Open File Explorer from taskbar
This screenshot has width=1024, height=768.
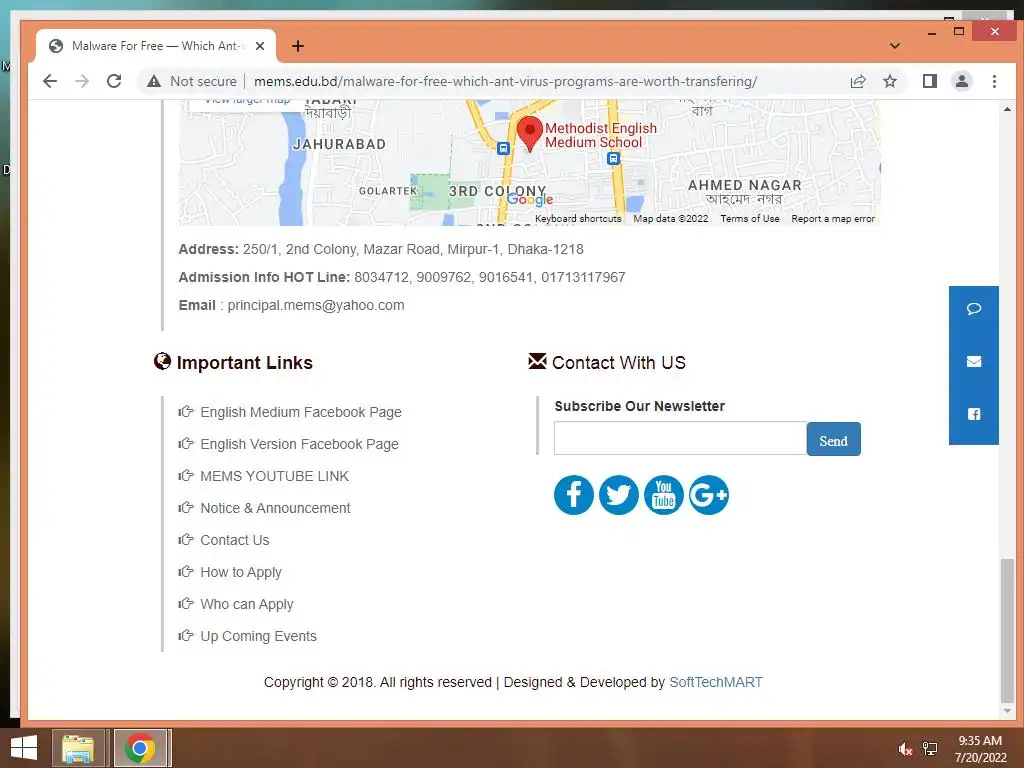78,748
